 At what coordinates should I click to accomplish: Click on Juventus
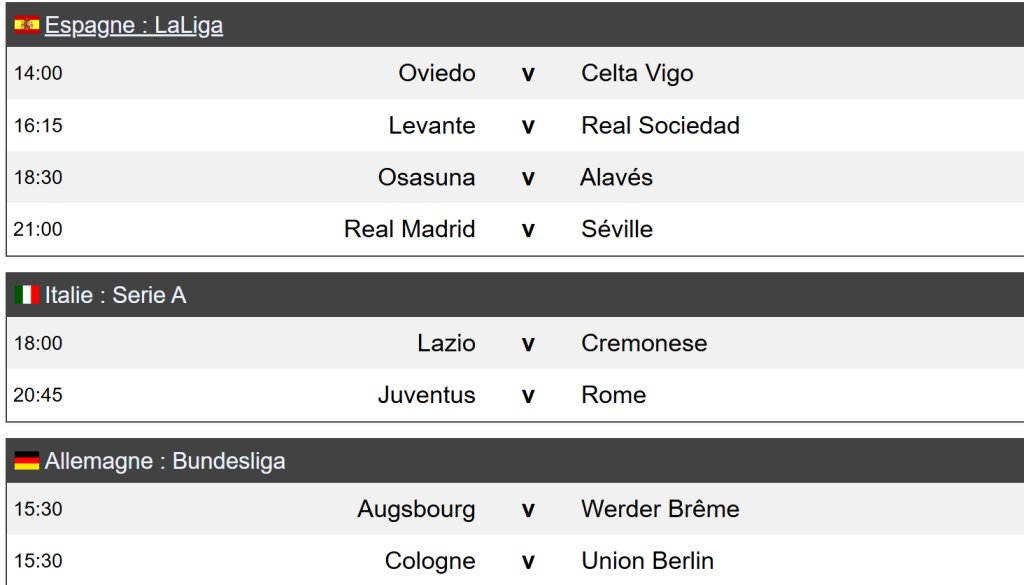point(427,396)
